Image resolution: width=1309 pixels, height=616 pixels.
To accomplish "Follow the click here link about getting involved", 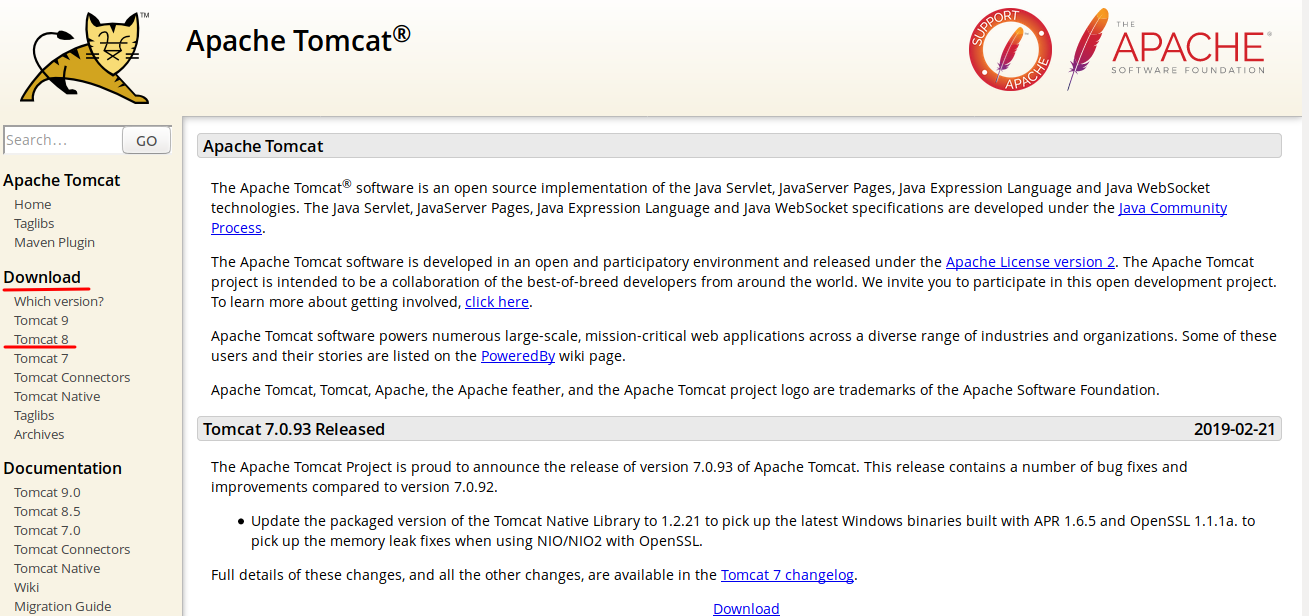I will click(496, 301).
